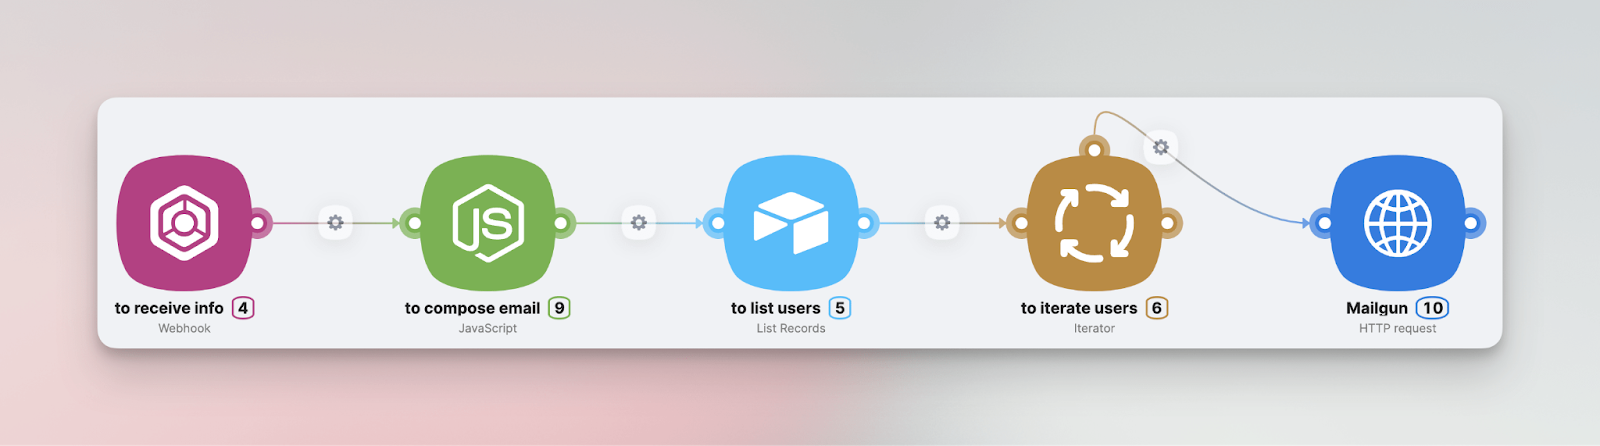Click the 'HTTP request' subtitle text
The image size is (1600, 446).
click(x=1397, y=328)
